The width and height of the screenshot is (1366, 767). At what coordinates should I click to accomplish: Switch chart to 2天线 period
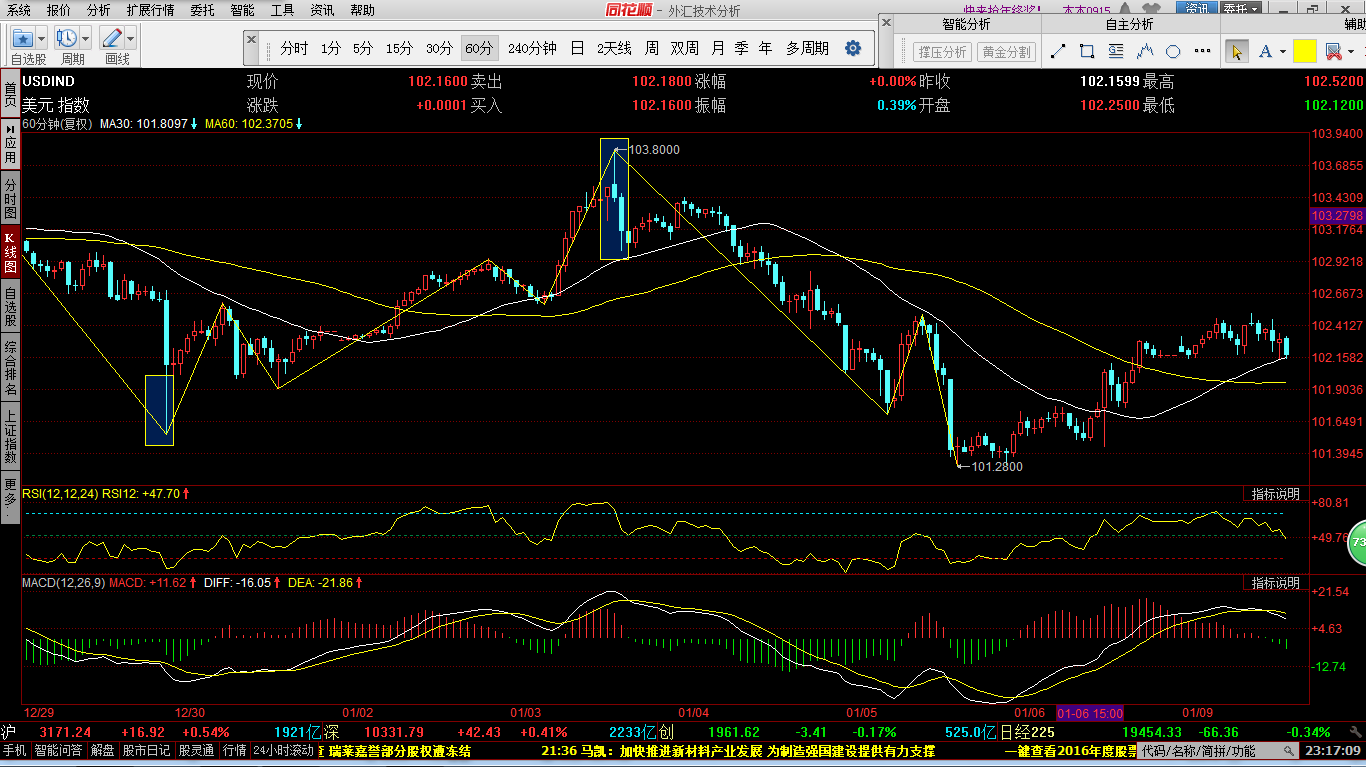click(x=614, y=48)
